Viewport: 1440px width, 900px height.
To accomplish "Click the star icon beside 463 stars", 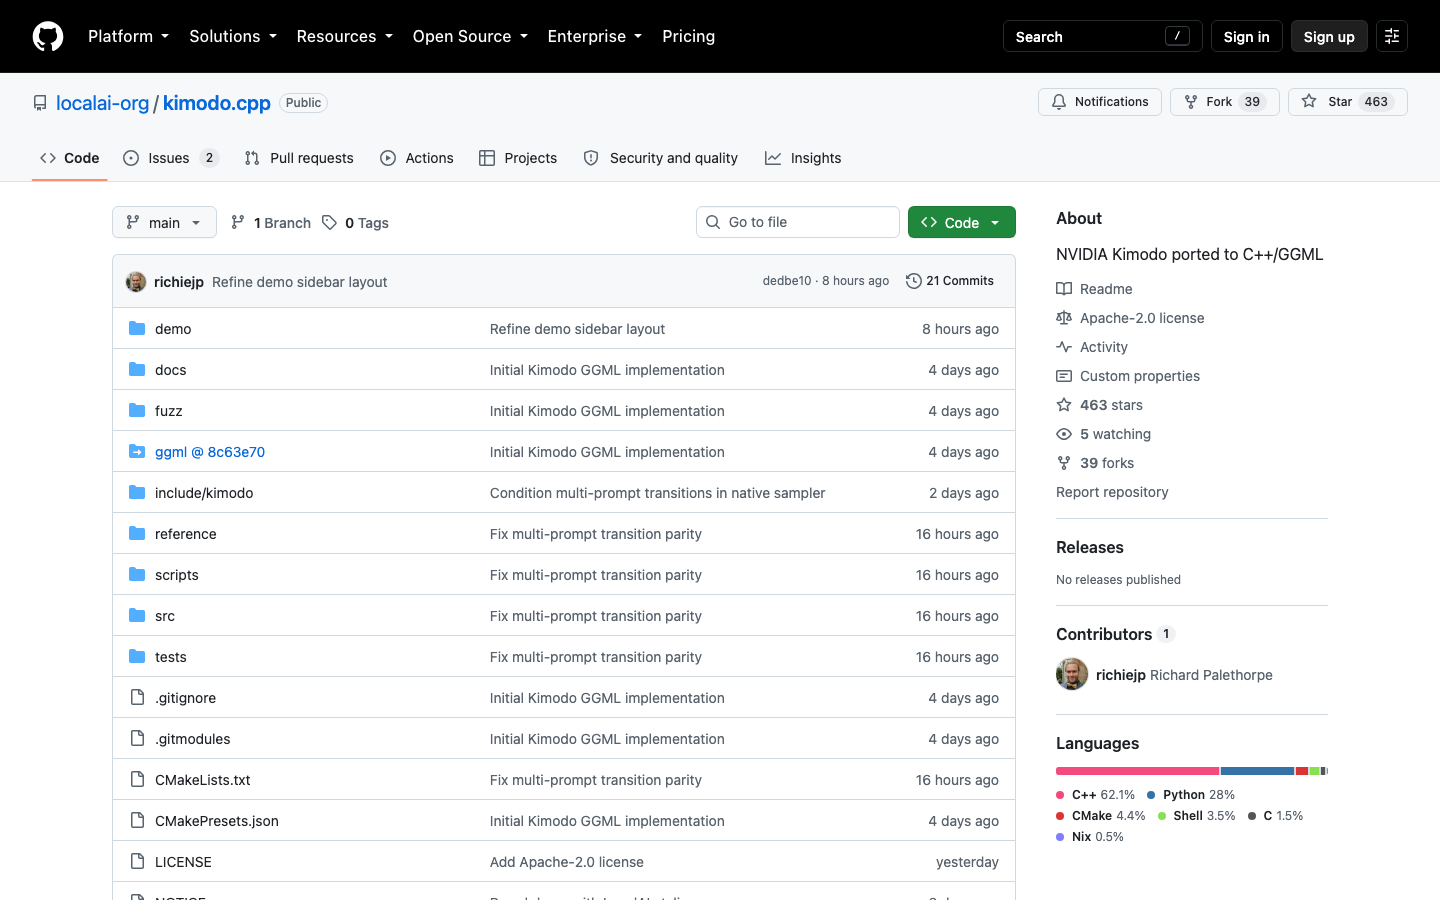I will click(1064, 404).
